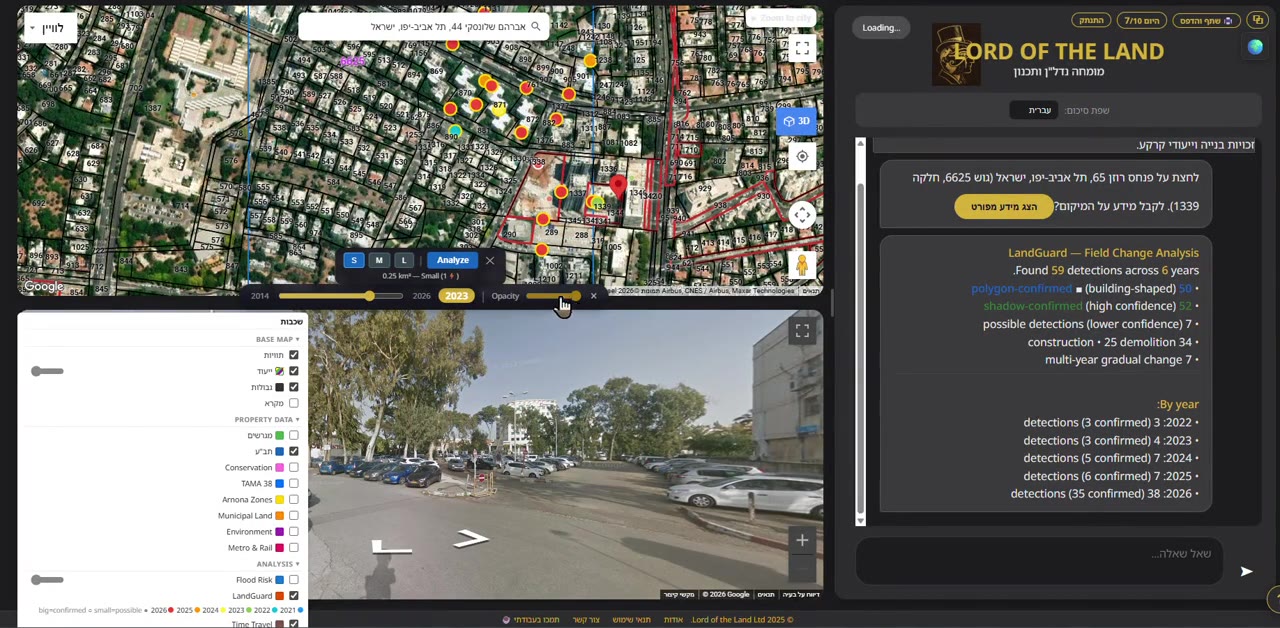Uncheck the תב"ע layer checkbox
The height and width of the screenshot is (628, 1280).
(293, 451)
